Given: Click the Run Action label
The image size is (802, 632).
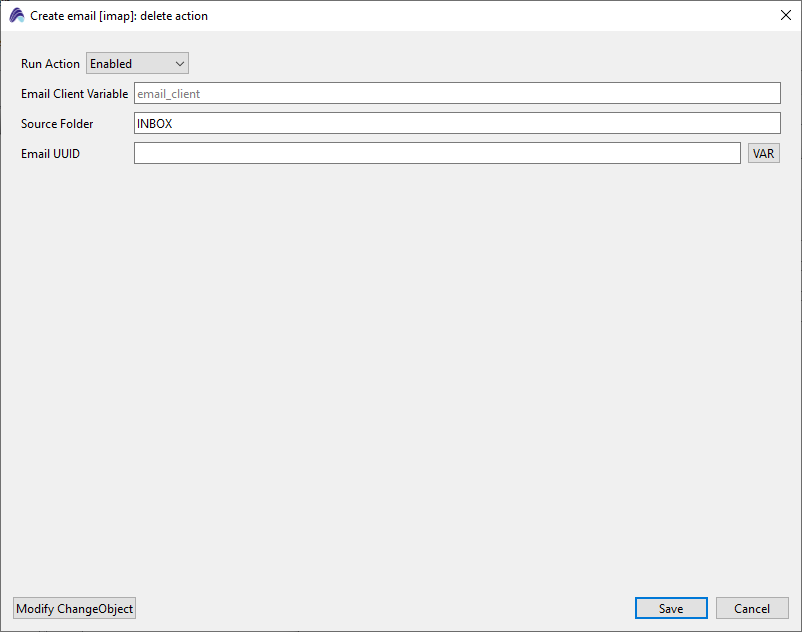Looking at the screenshot, I should point(50,64).
